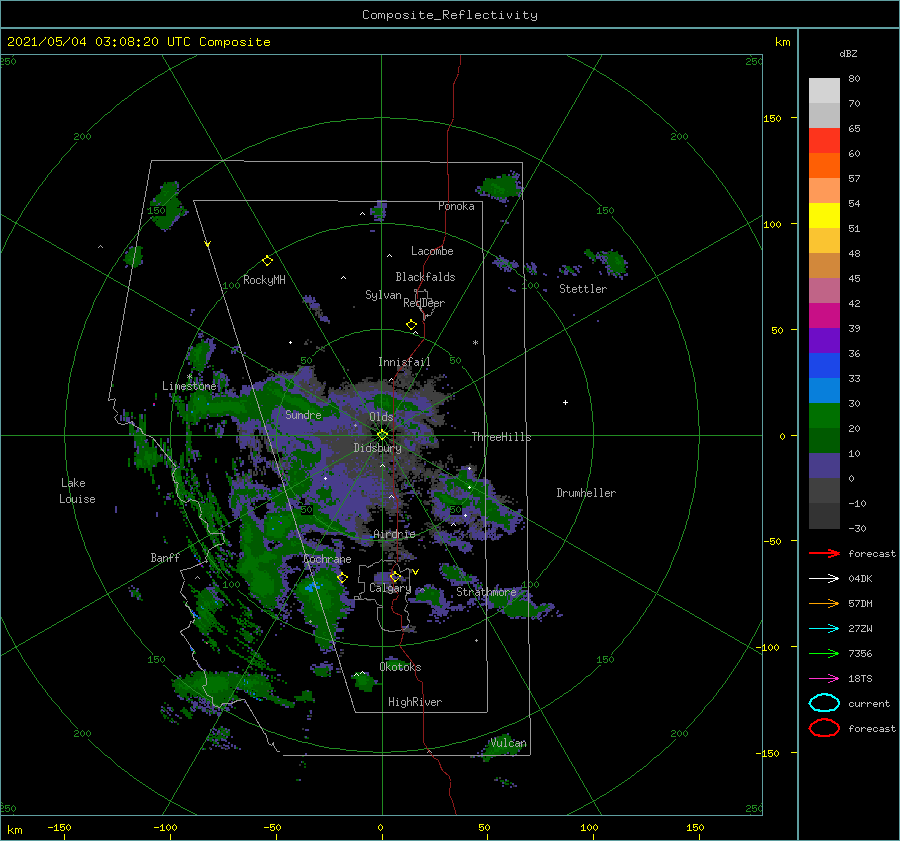Click the white asterisk marker east of Innisfail
900x841 pixels.
pyautogui.click(x=475, y=343)
